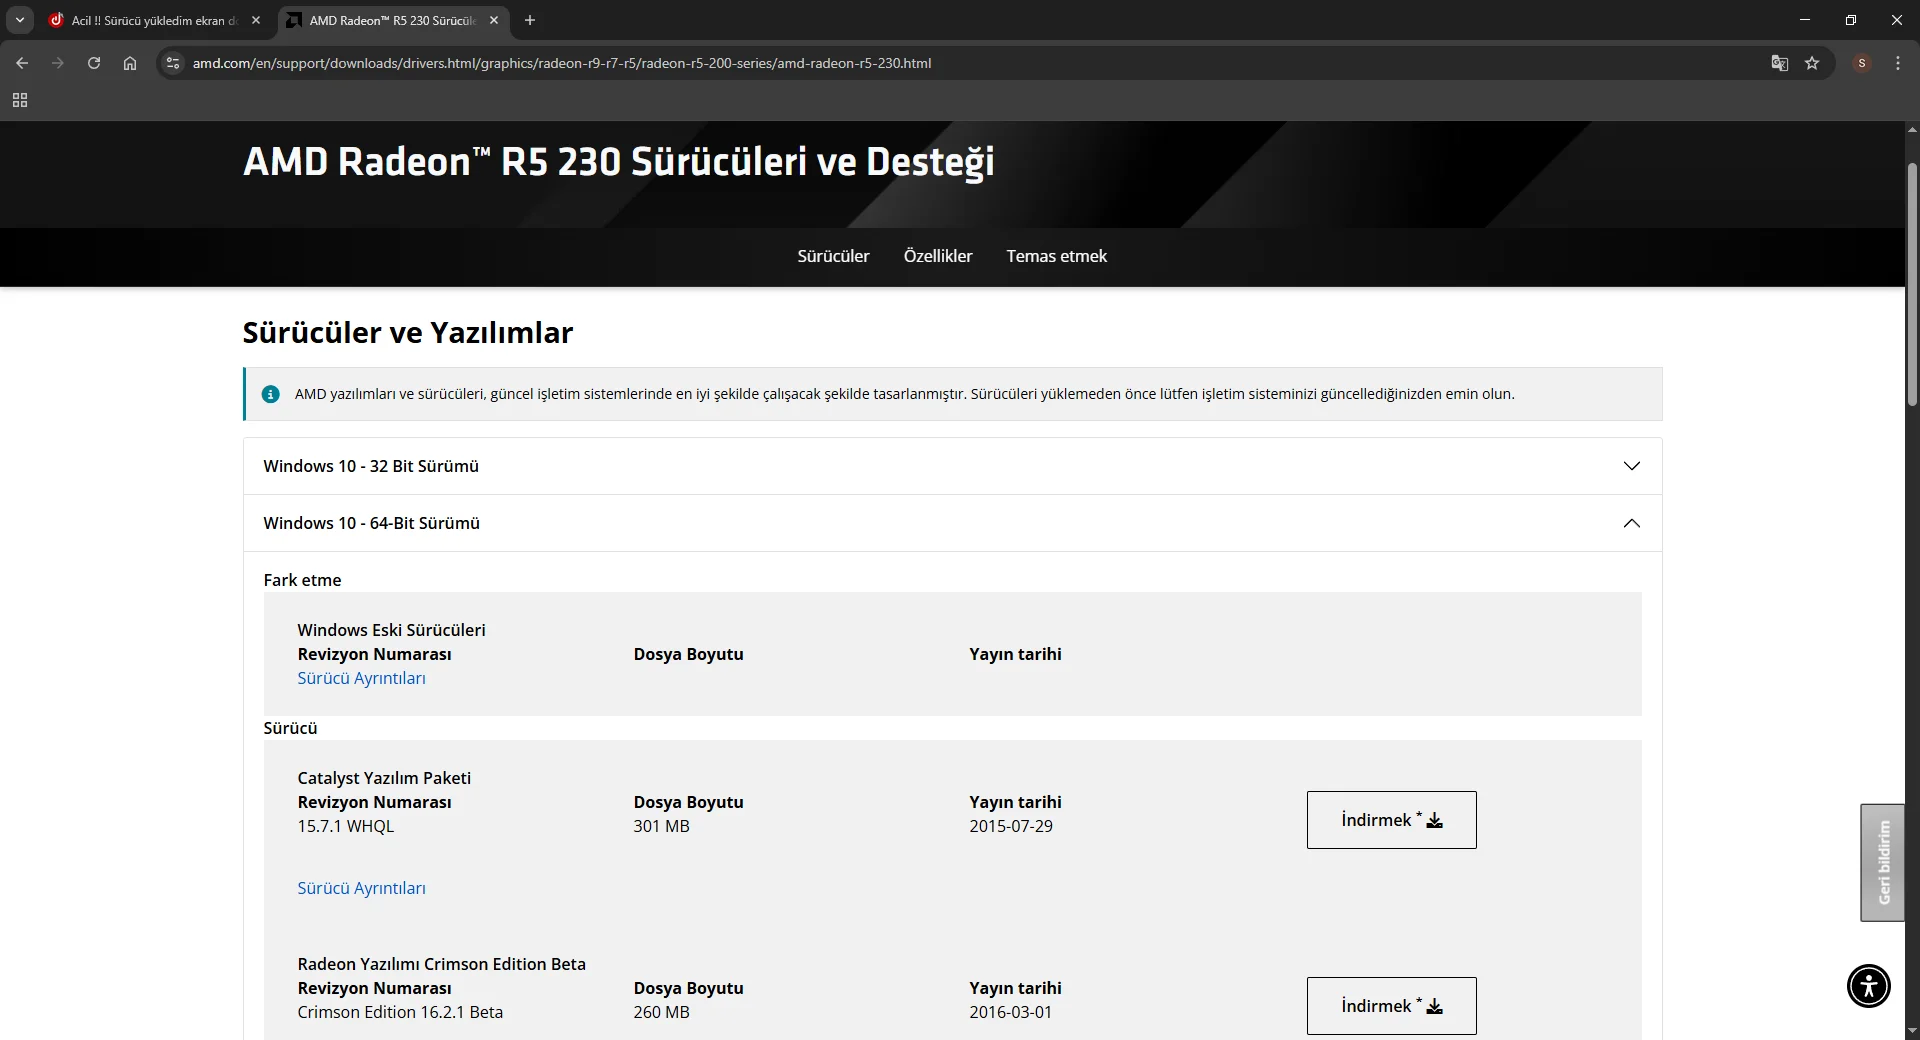1920x1040 pixels.
Task: Close the AMD Radeon R5 230 tab
Action: coord(494,20)
